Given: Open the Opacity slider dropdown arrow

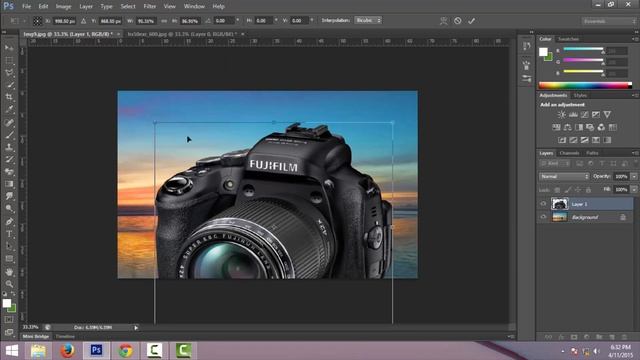Looking at the screenshot, I should pyautogui.click(x=634, y=176).
